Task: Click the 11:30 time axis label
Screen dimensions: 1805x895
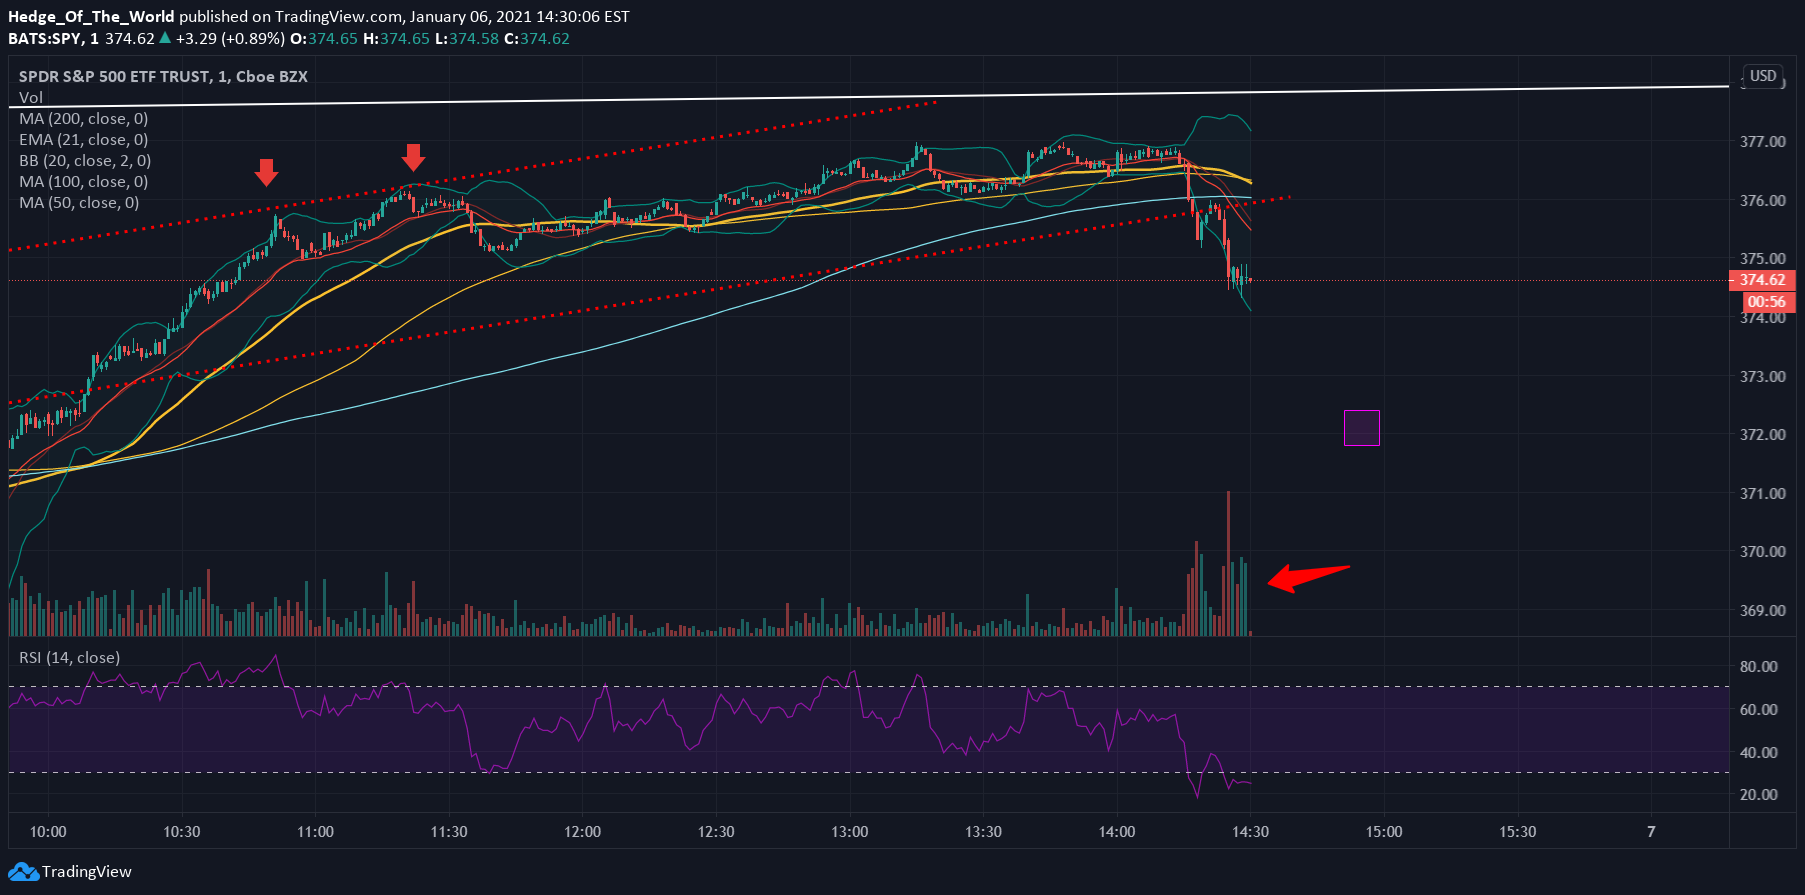Action: [x=449, y=832]
